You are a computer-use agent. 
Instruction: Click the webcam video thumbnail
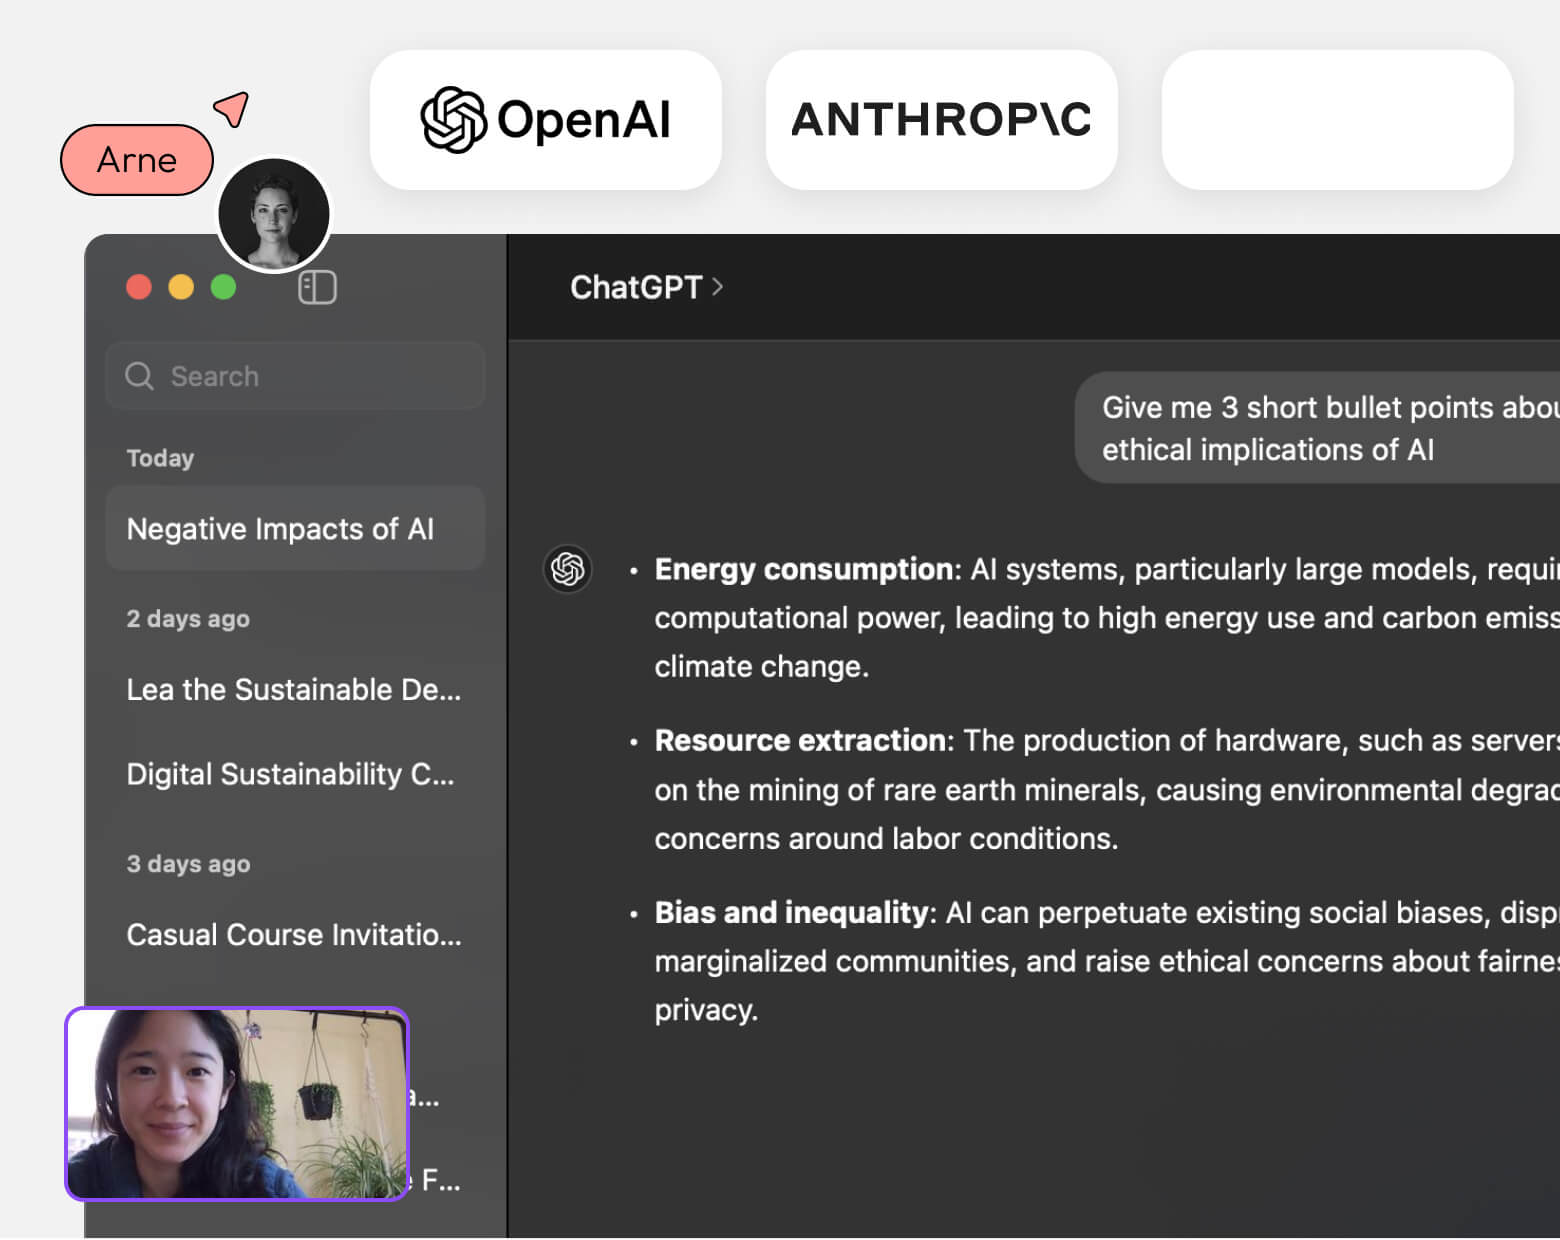click(238, 1104)
